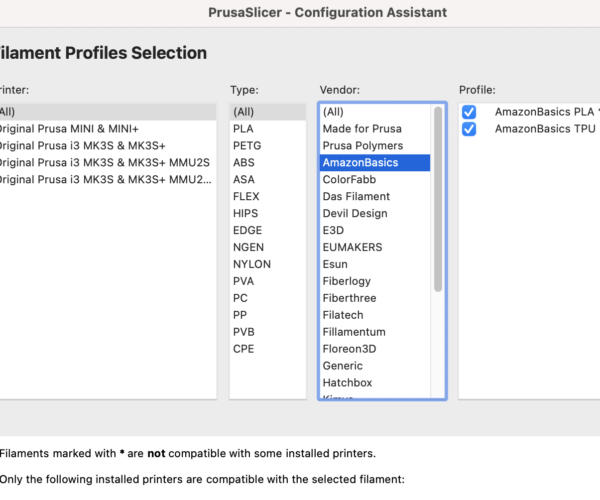Select Original Prusa i3 MK3S & MK3S+ printer
600x500 pixels.
[108, 146]
